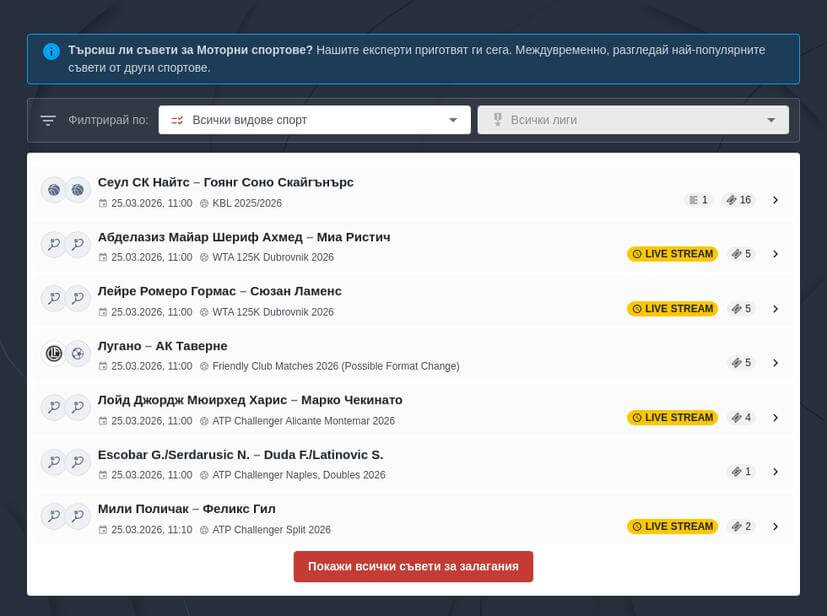This screenshot has width=827, height=616.
Task: Click LIVE STREAM badge on Мили Поличак match
Action: [672, 526]
